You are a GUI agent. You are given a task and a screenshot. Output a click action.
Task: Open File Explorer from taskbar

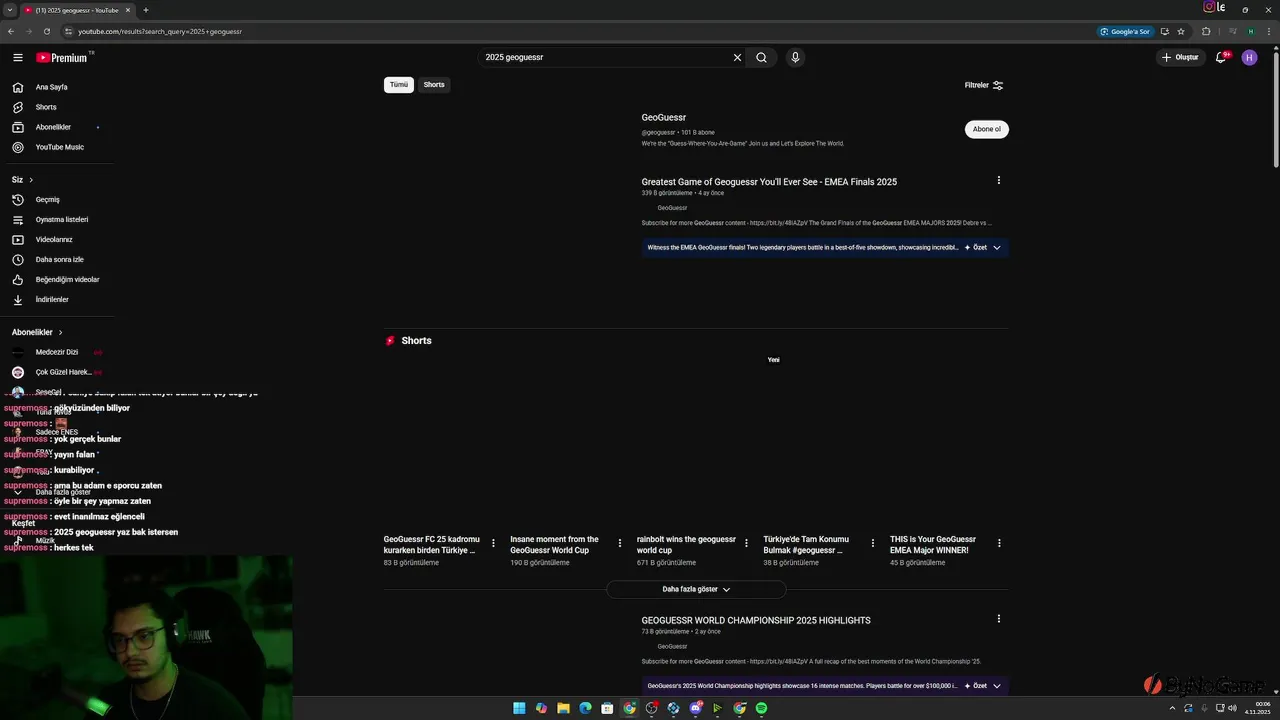point(563,708)
